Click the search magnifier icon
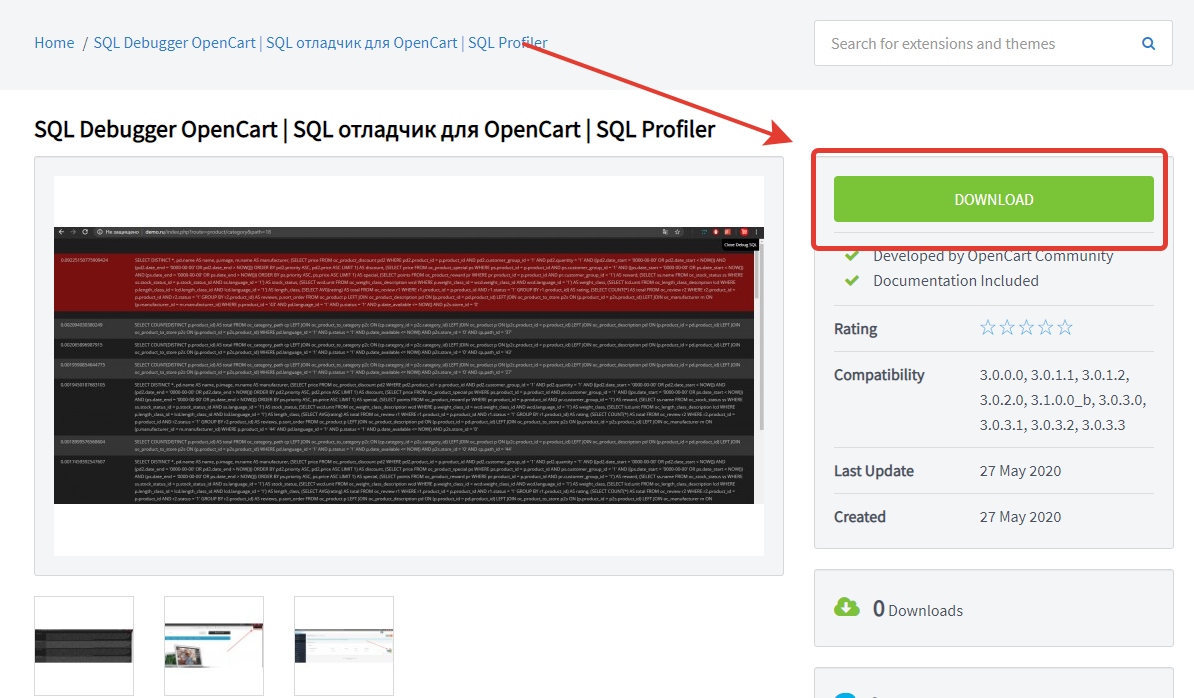 click(x=1149, y=44)
